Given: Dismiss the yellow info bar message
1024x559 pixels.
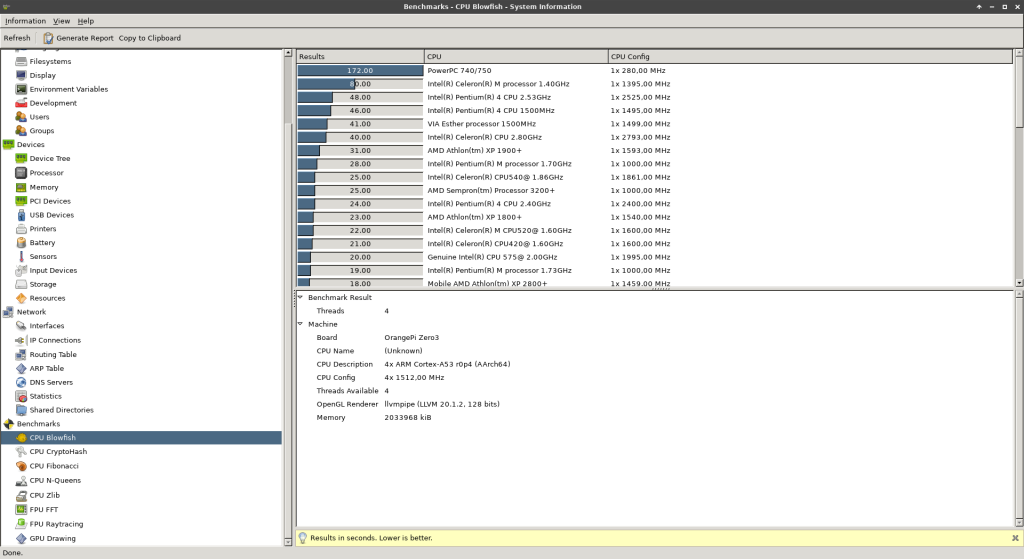Looking at the screenshot, I should [1015, 538].
